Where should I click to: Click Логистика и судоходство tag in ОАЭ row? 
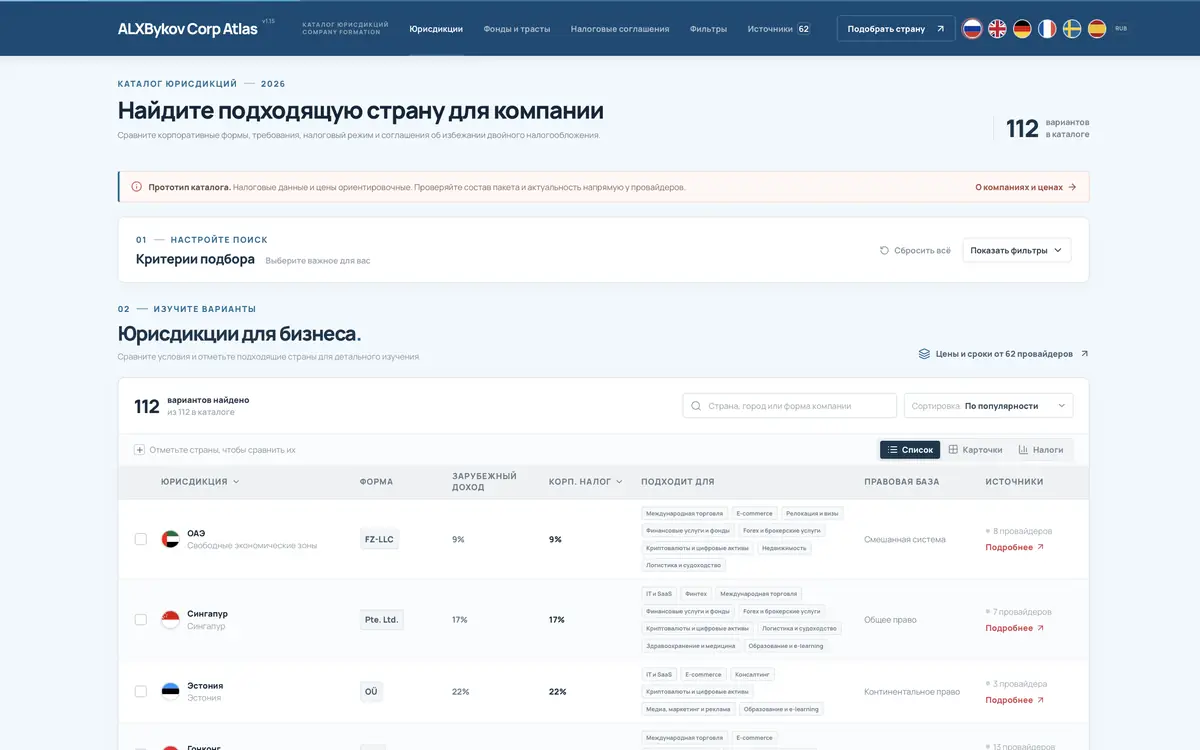click(x=684, y=565)
